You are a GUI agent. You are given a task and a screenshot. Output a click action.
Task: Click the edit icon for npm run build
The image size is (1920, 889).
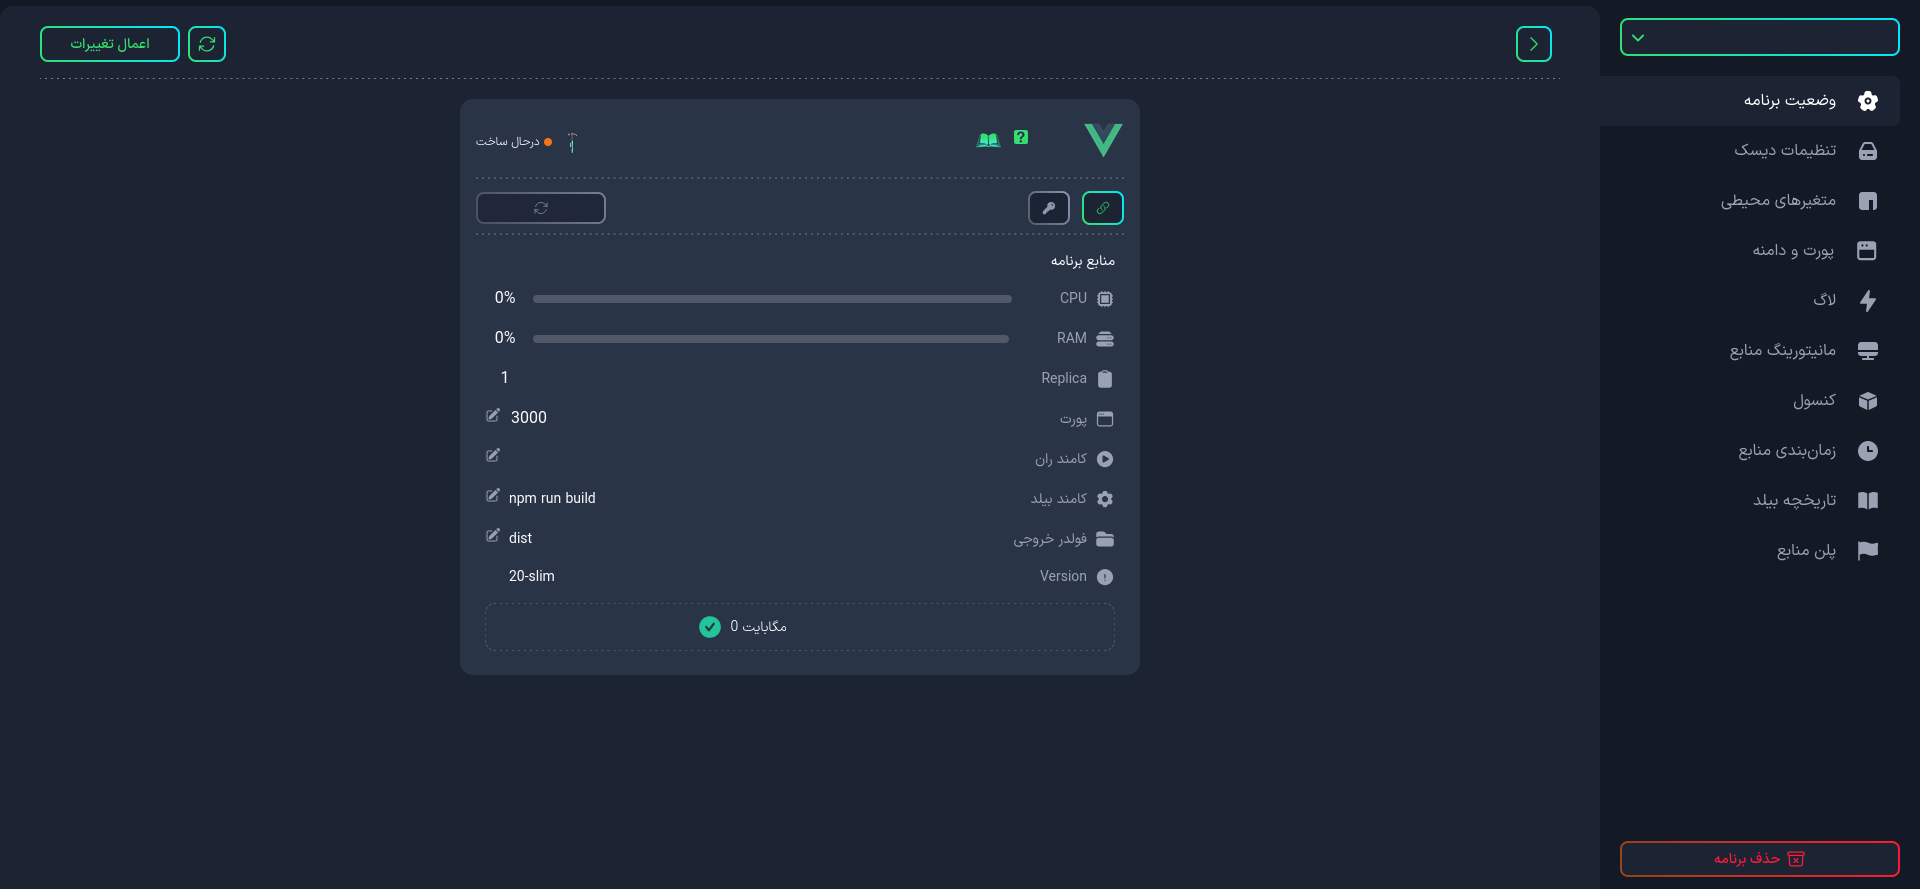[493, 495]
